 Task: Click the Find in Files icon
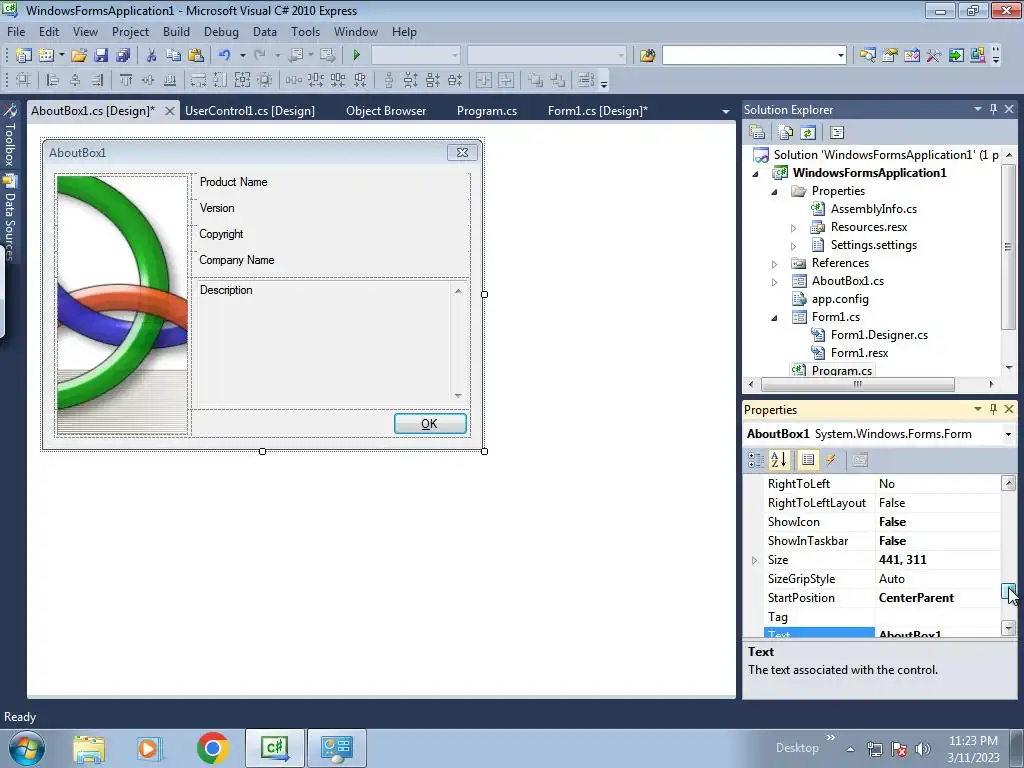pyautogui.click(x=647, y=56)
